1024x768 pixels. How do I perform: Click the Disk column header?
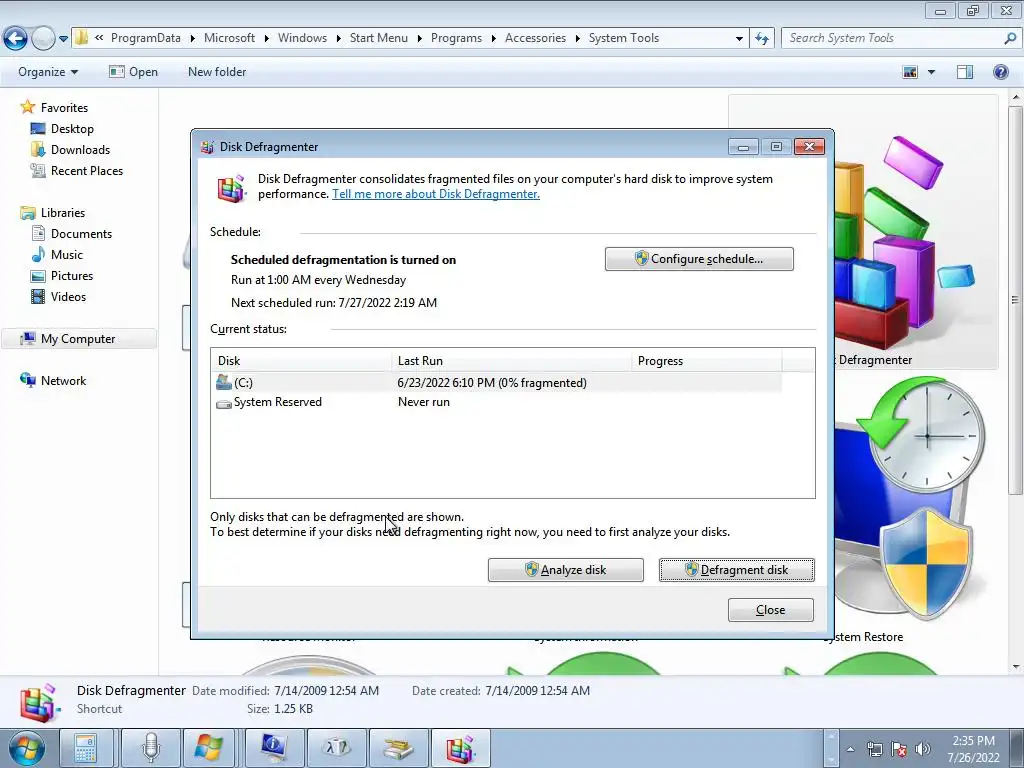click(302, 360)
